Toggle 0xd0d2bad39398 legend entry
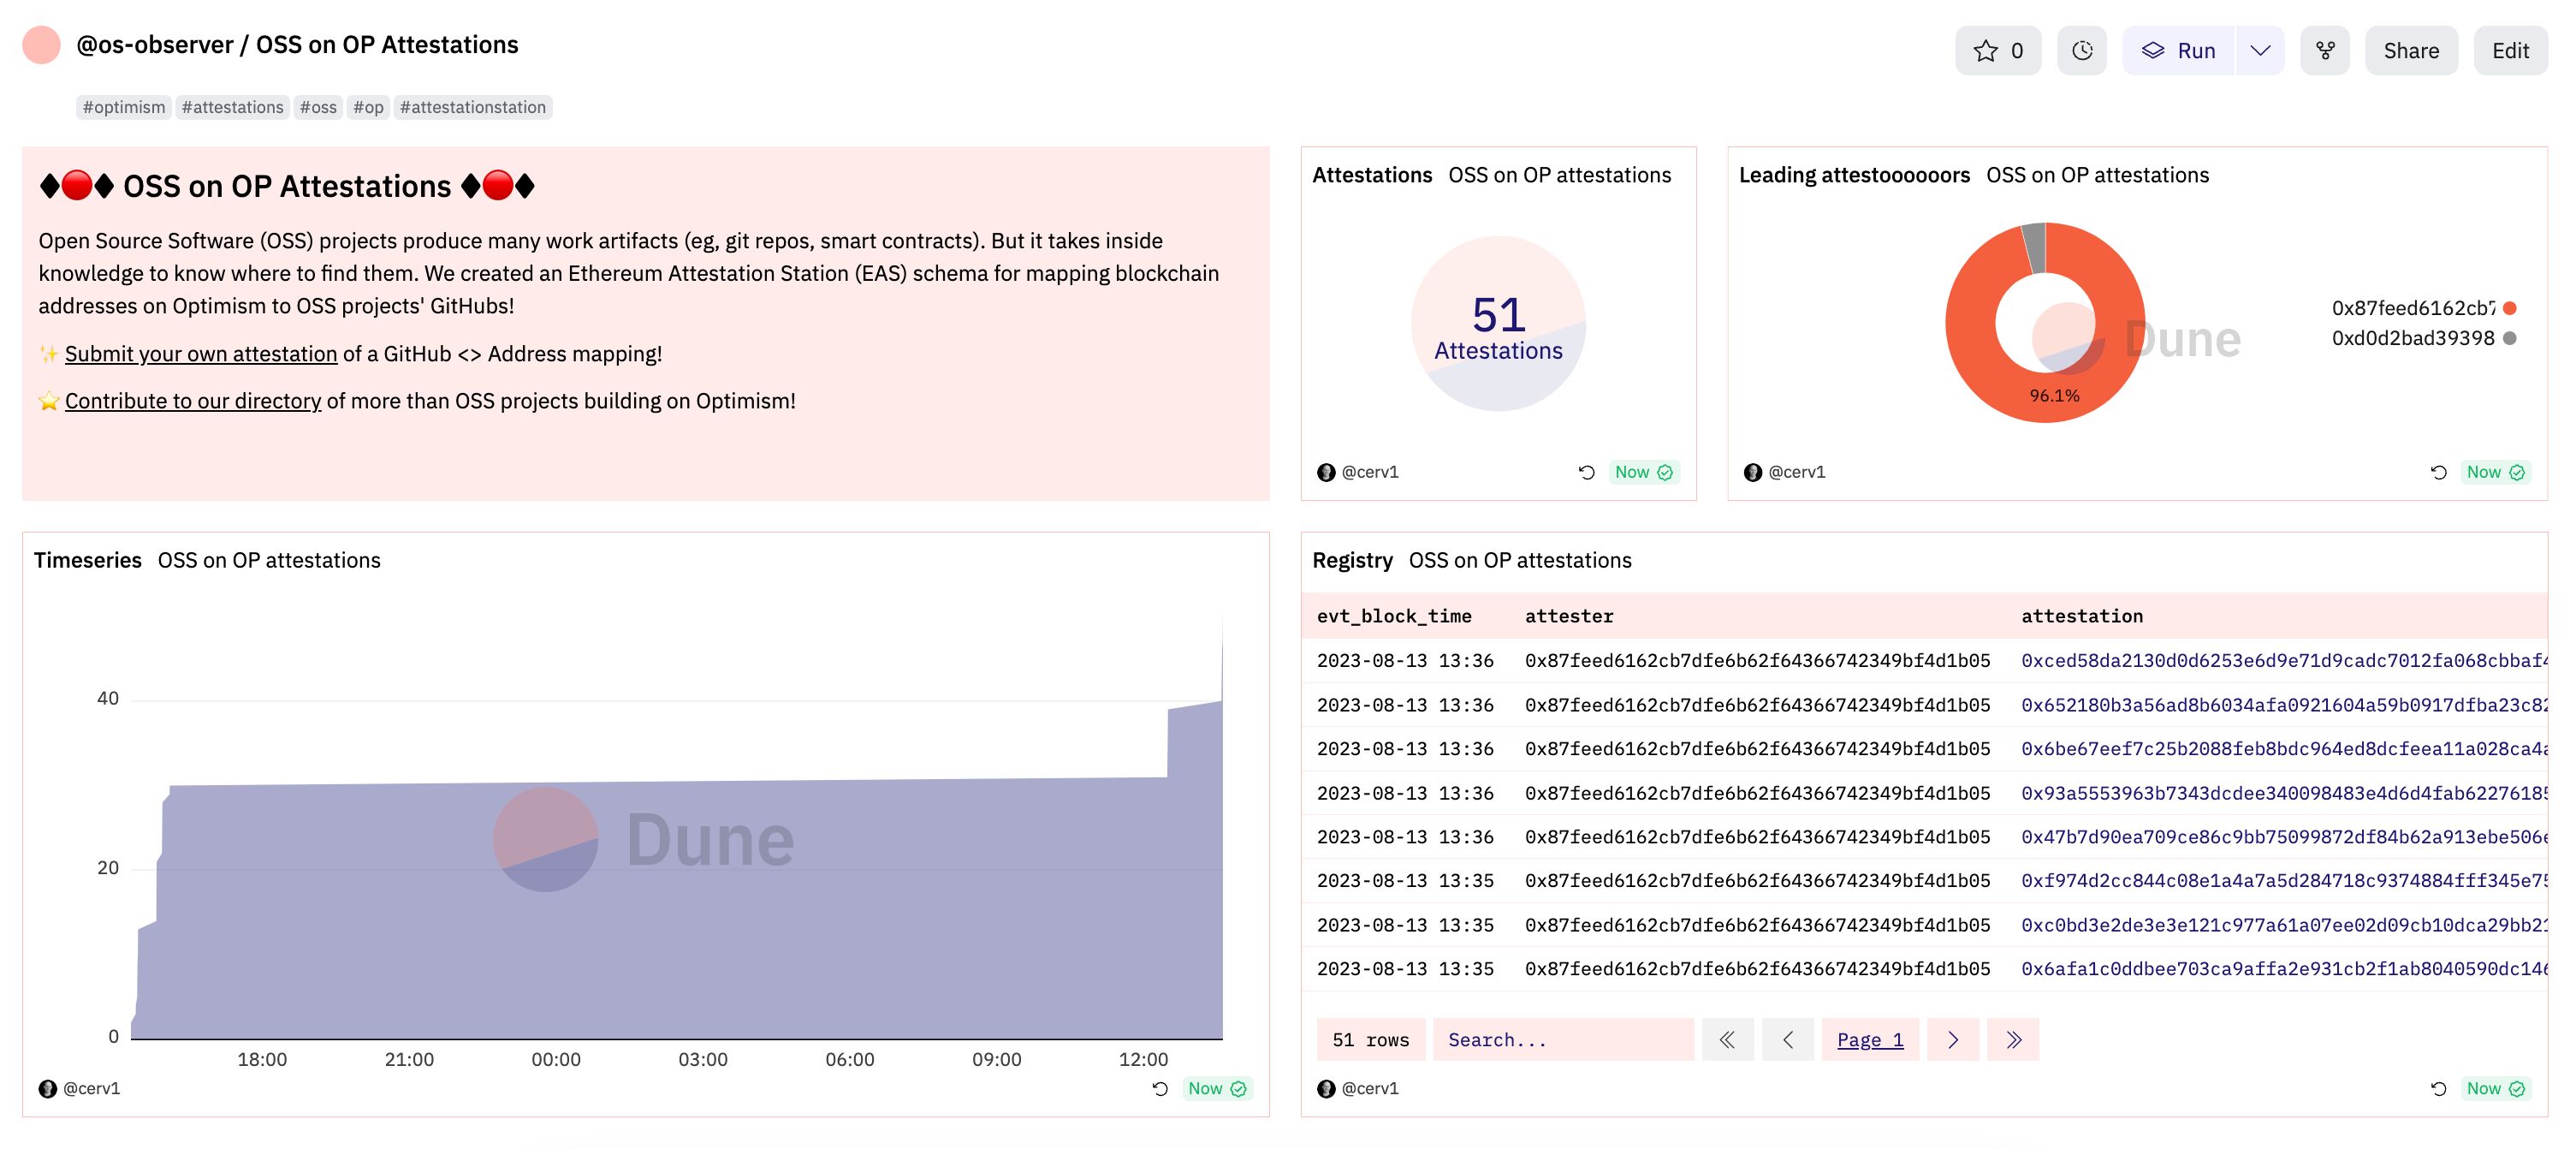 point(2423,338)
